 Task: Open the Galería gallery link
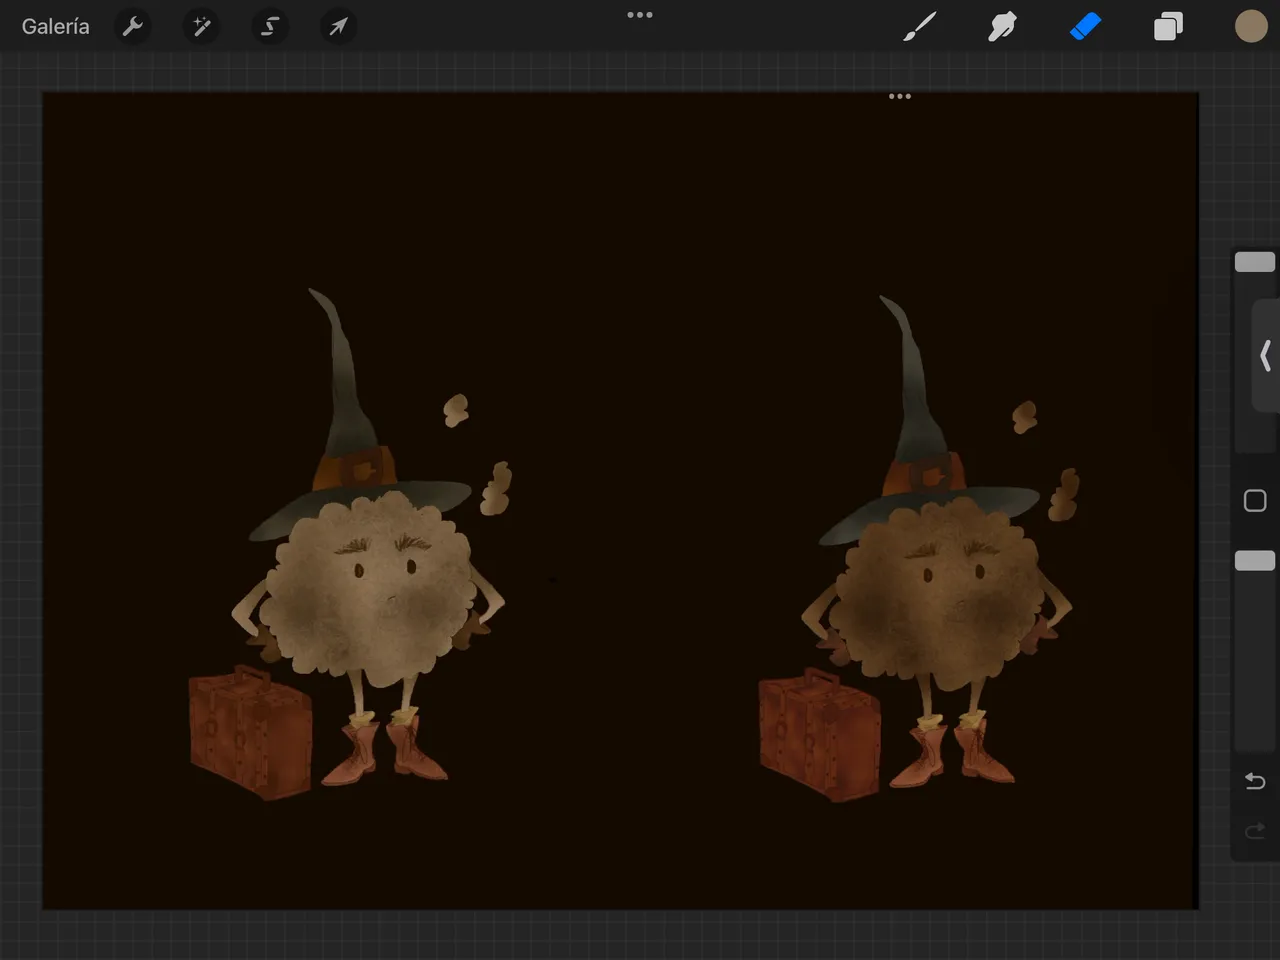coord(56,27)
